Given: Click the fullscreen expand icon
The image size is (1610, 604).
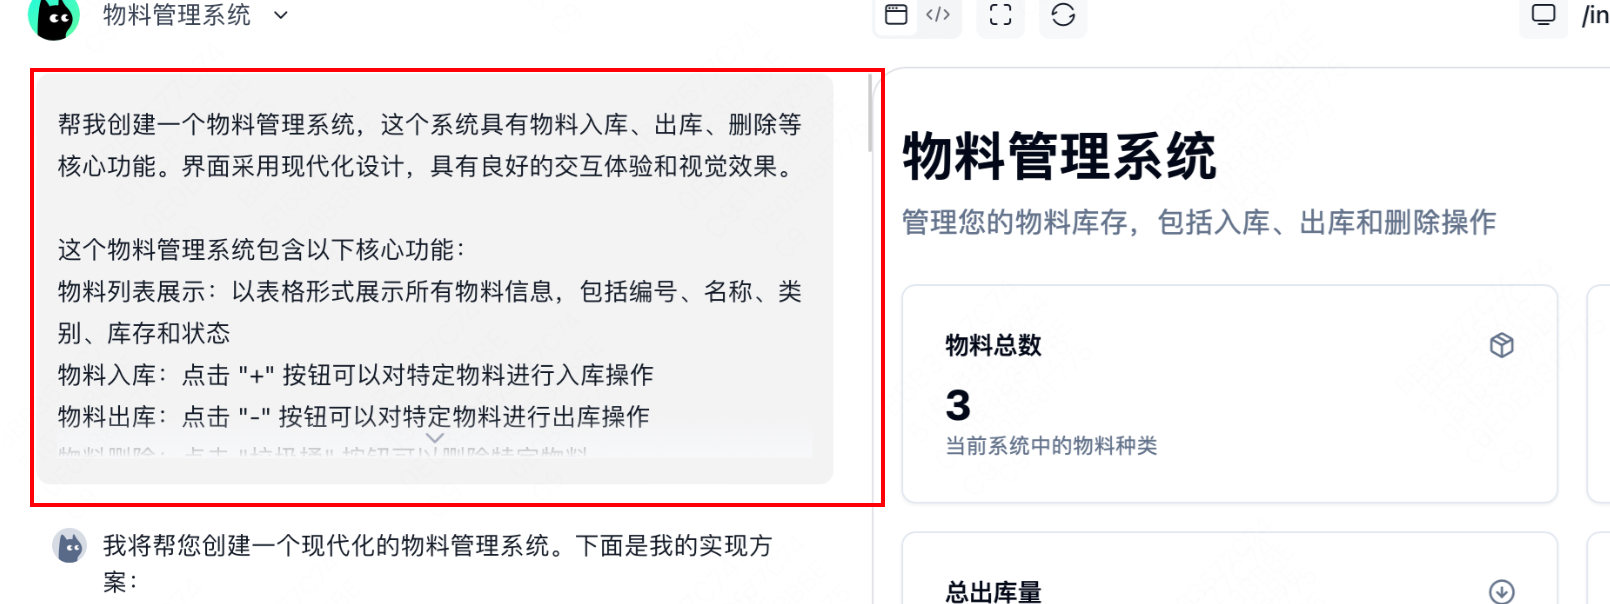Looking at the screenshot, I should (x=1001, y=14).
